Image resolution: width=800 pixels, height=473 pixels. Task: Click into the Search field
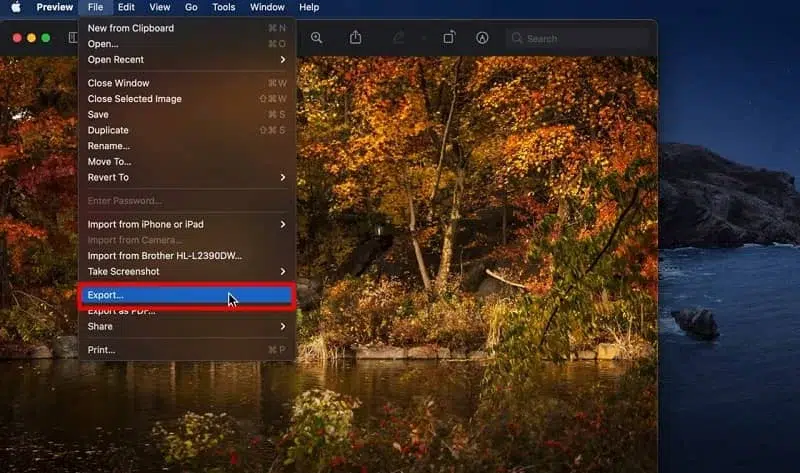(x=578, y=38)
